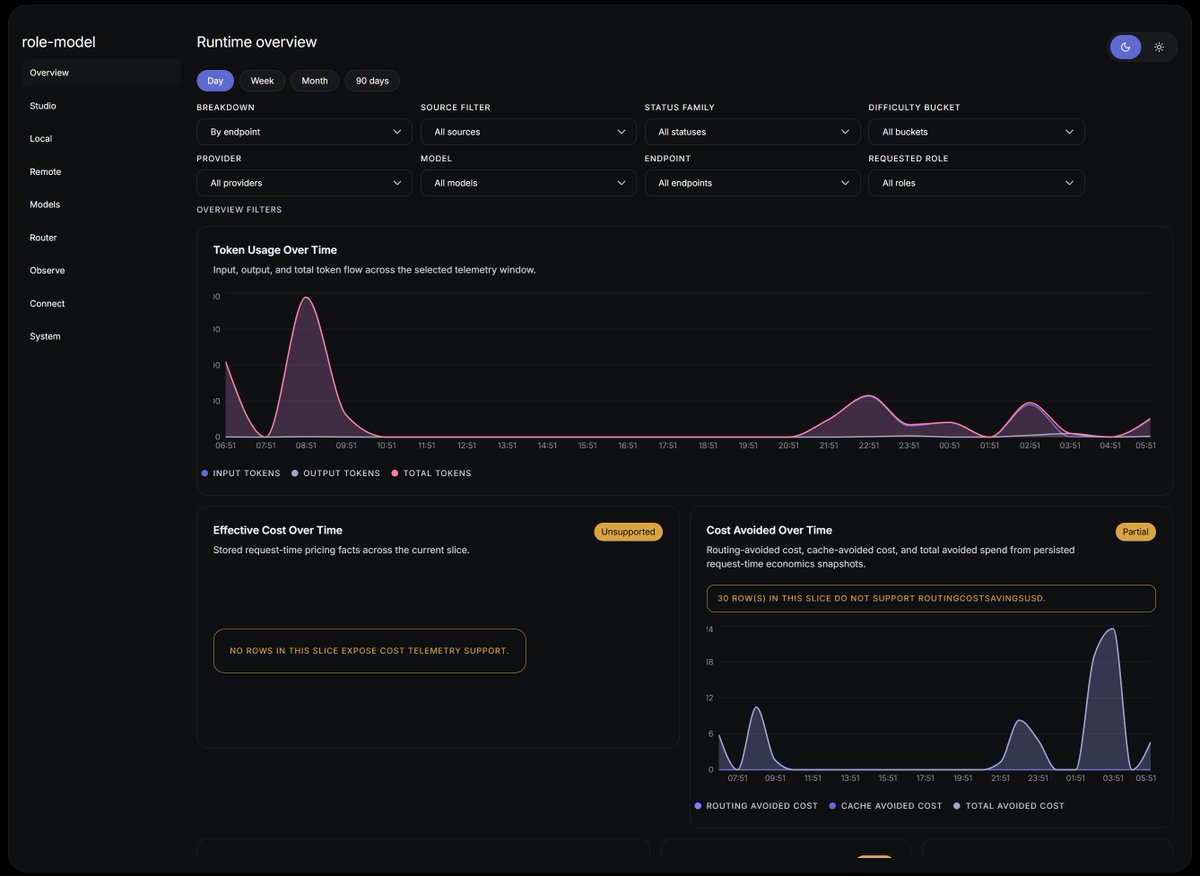
Task: Open the Status Family All statuses dropdown
Action: [x=752, y=132]
